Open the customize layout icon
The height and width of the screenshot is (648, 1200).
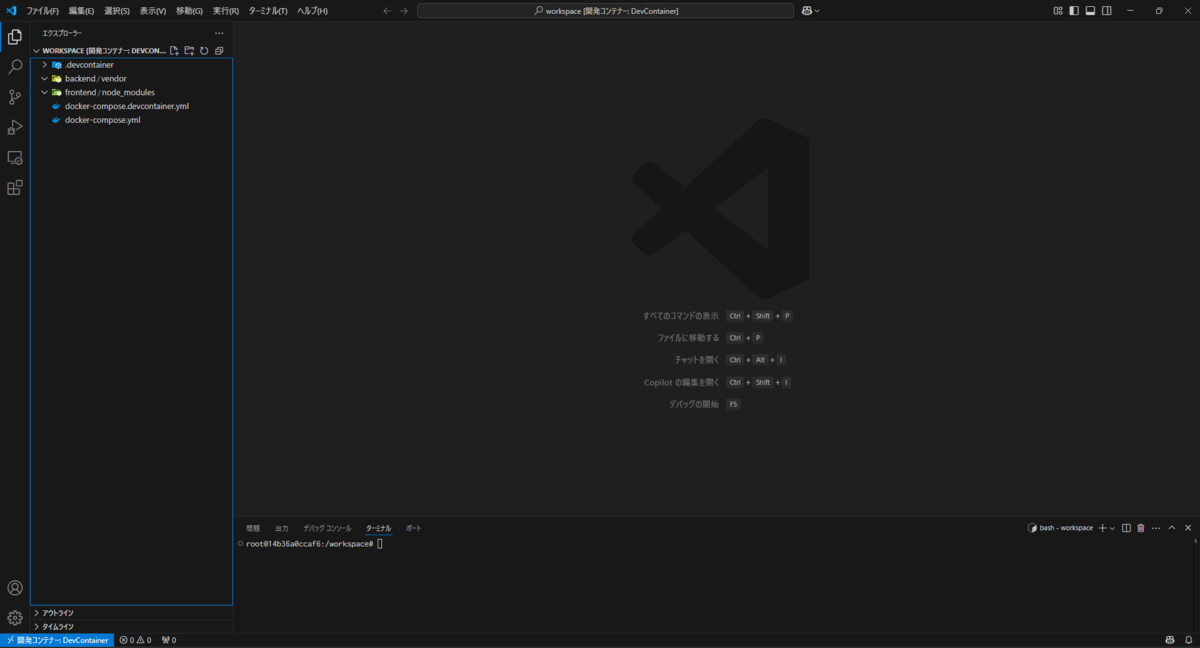(x=1058, y=11)
